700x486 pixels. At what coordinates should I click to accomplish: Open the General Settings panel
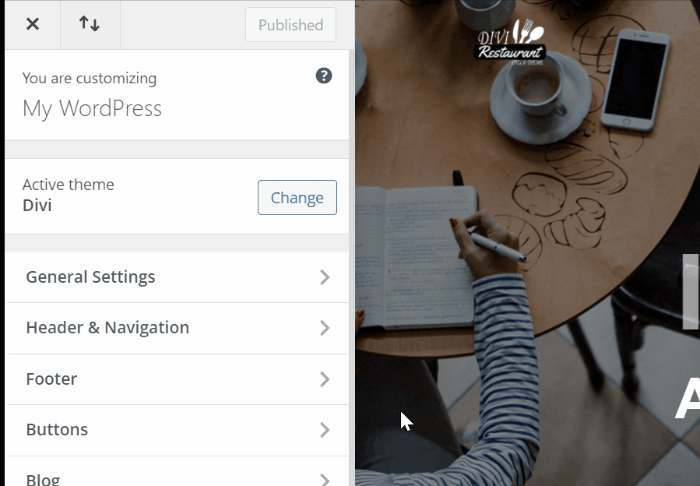pyautogui.click(x=177, y=277)
